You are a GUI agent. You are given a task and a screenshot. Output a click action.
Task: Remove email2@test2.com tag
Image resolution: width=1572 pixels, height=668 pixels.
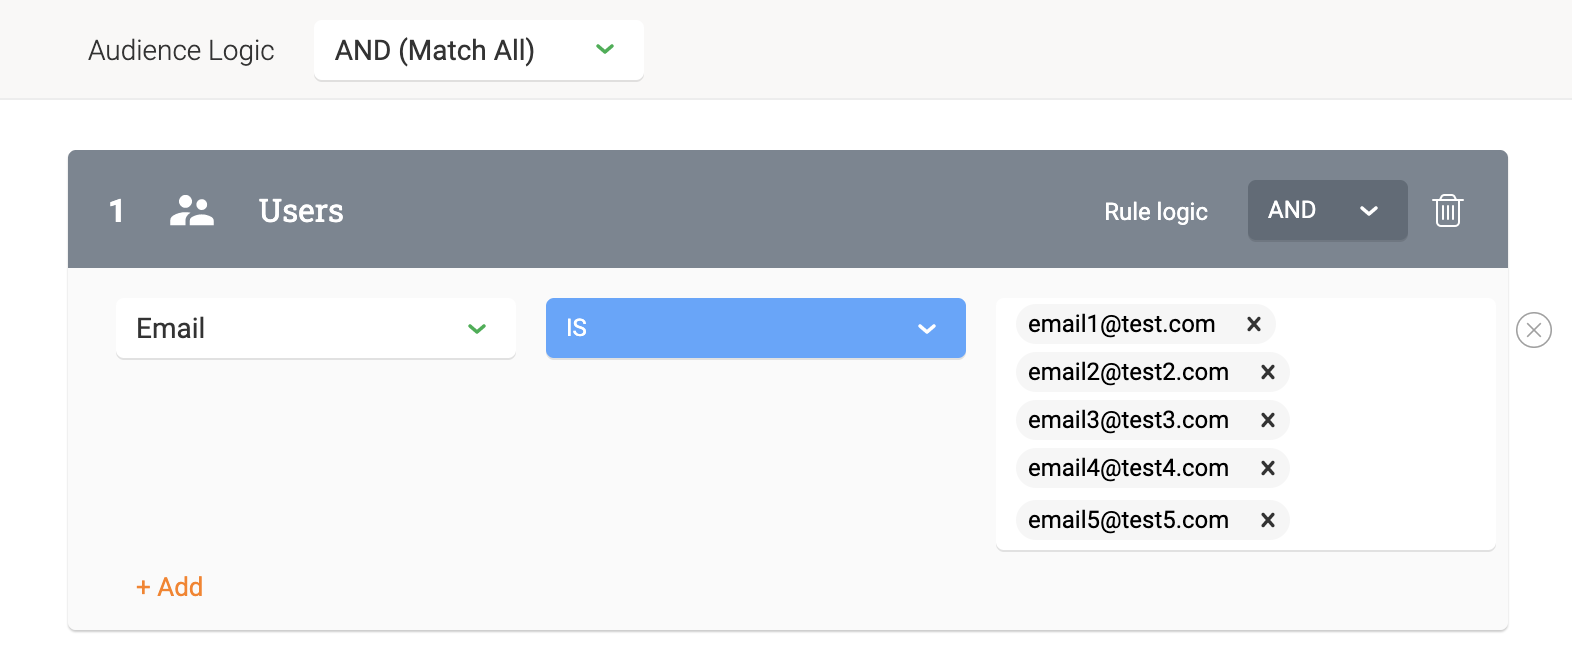coord(1267,372)
